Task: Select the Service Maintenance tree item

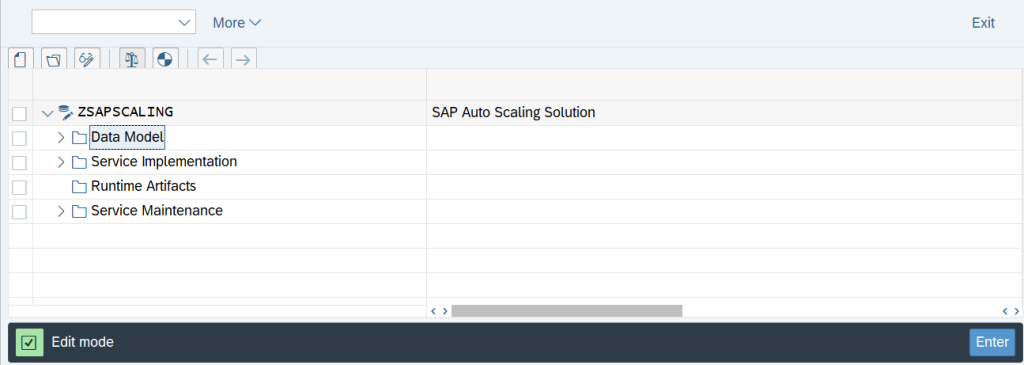Action: click(157, 211)
